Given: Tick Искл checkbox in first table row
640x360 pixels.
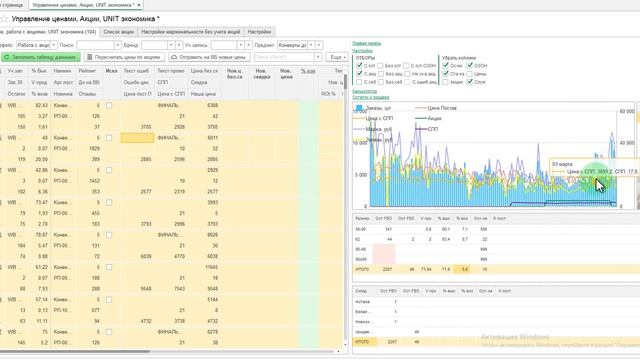Looking at the screenshot, I should point(109,105).
